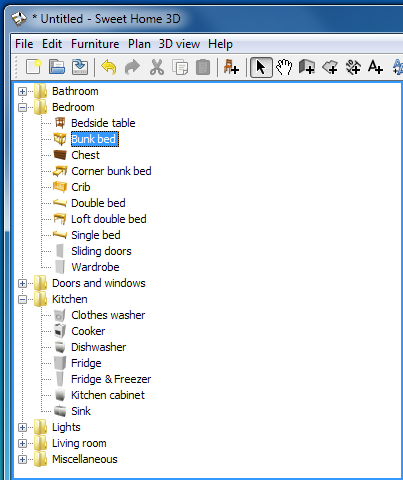Click the Sink catalog icon
This screenshot has height=480, width=403.
[60, 411]
